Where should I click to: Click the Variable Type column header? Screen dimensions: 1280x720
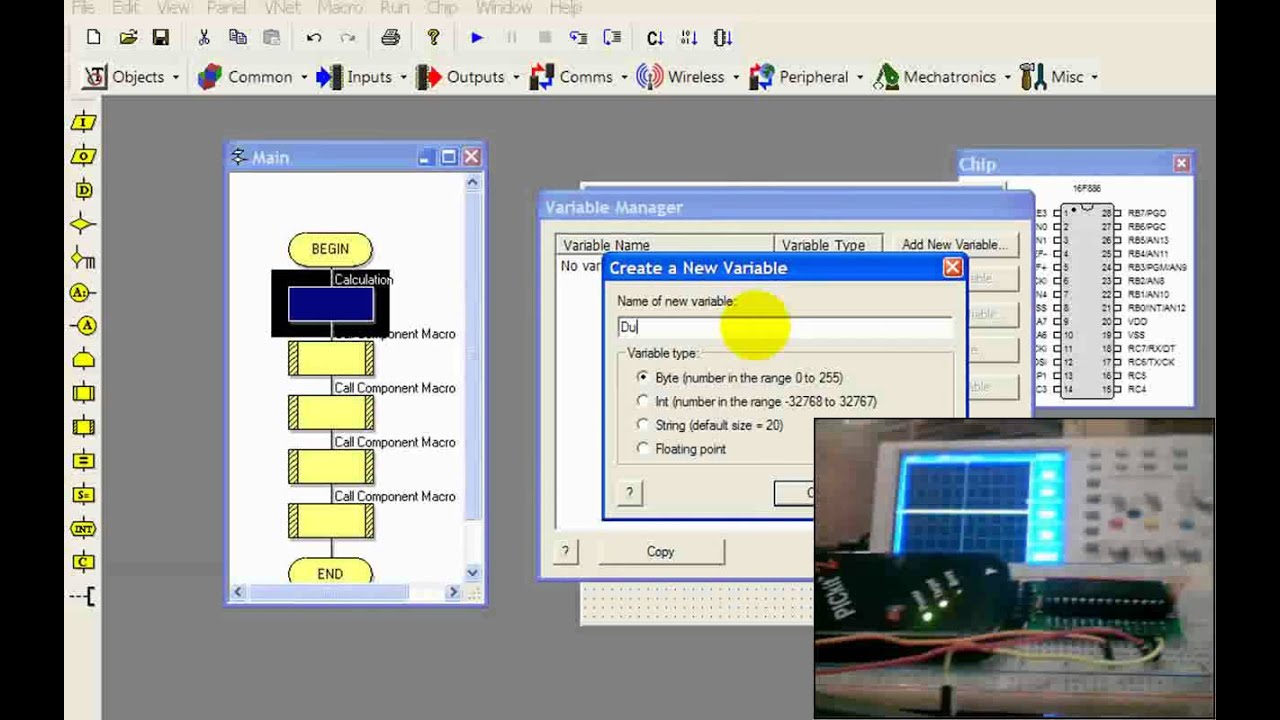[x=826, y=245]
